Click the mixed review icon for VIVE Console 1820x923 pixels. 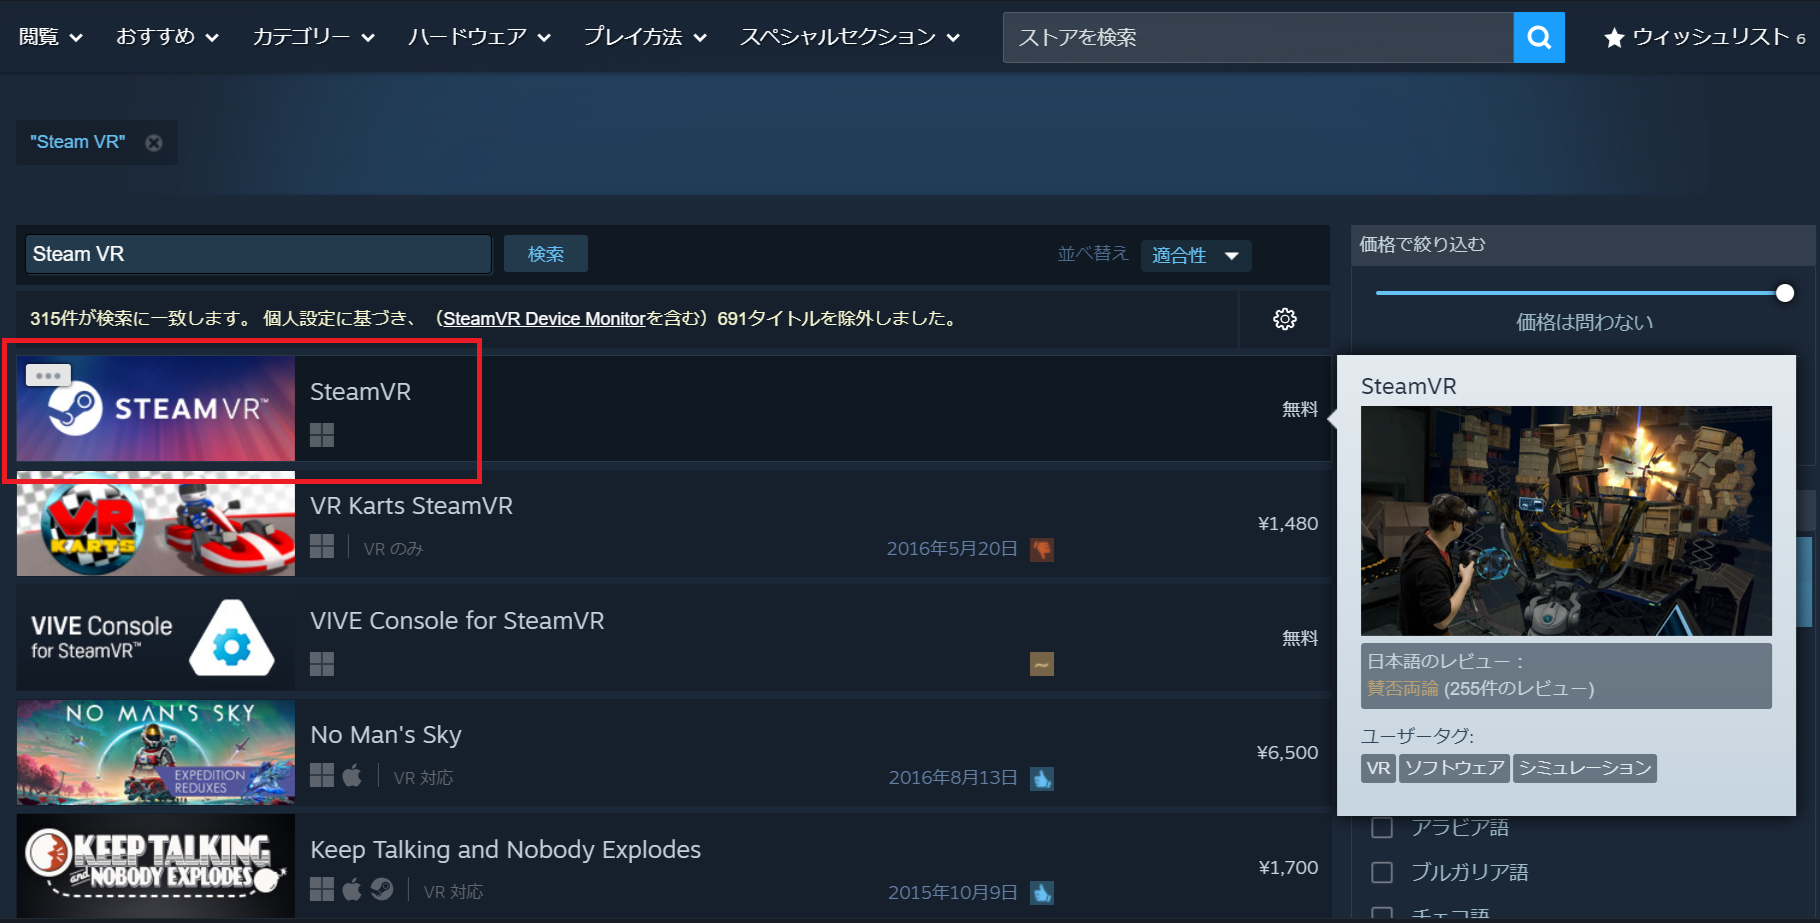tap(1042, 664)
